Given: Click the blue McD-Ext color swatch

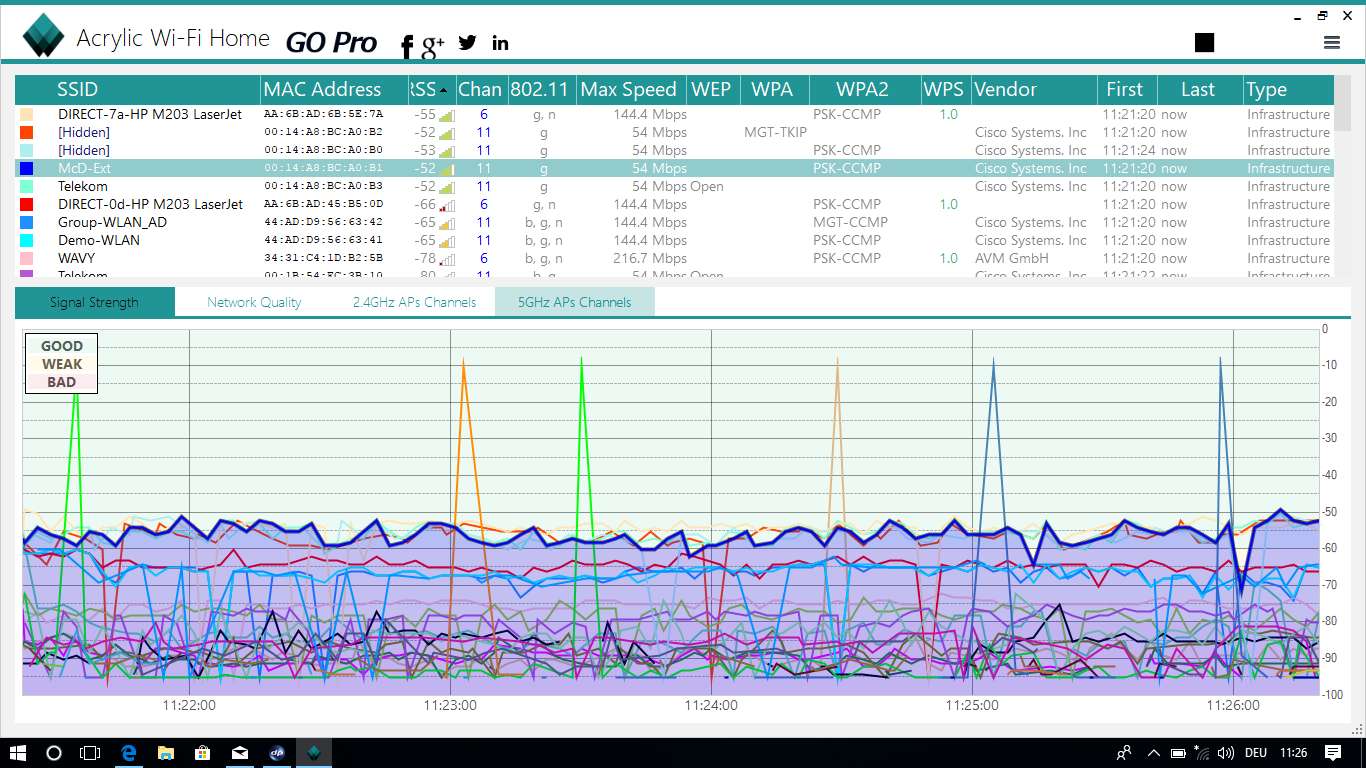Looking at the screenshot, I should (x=27, y=168).
